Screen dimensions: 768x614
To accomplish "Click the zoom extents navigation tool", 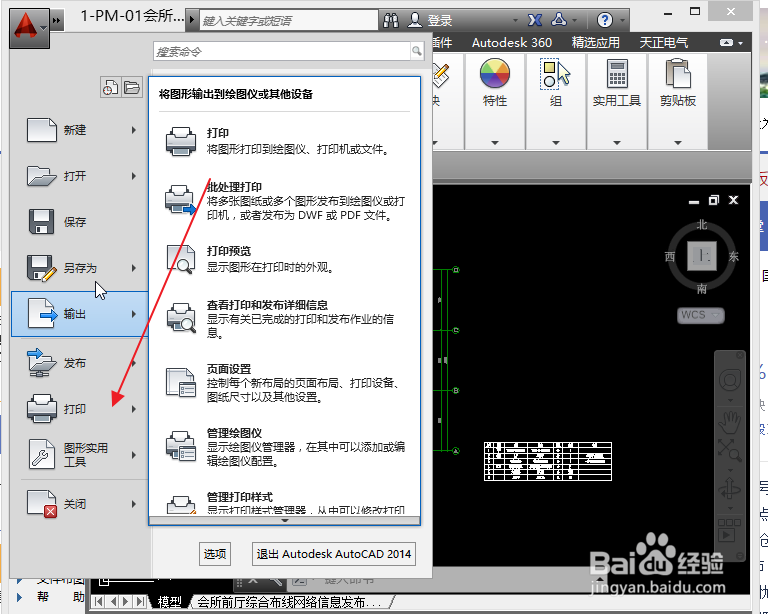I will (x=729, y=450).
